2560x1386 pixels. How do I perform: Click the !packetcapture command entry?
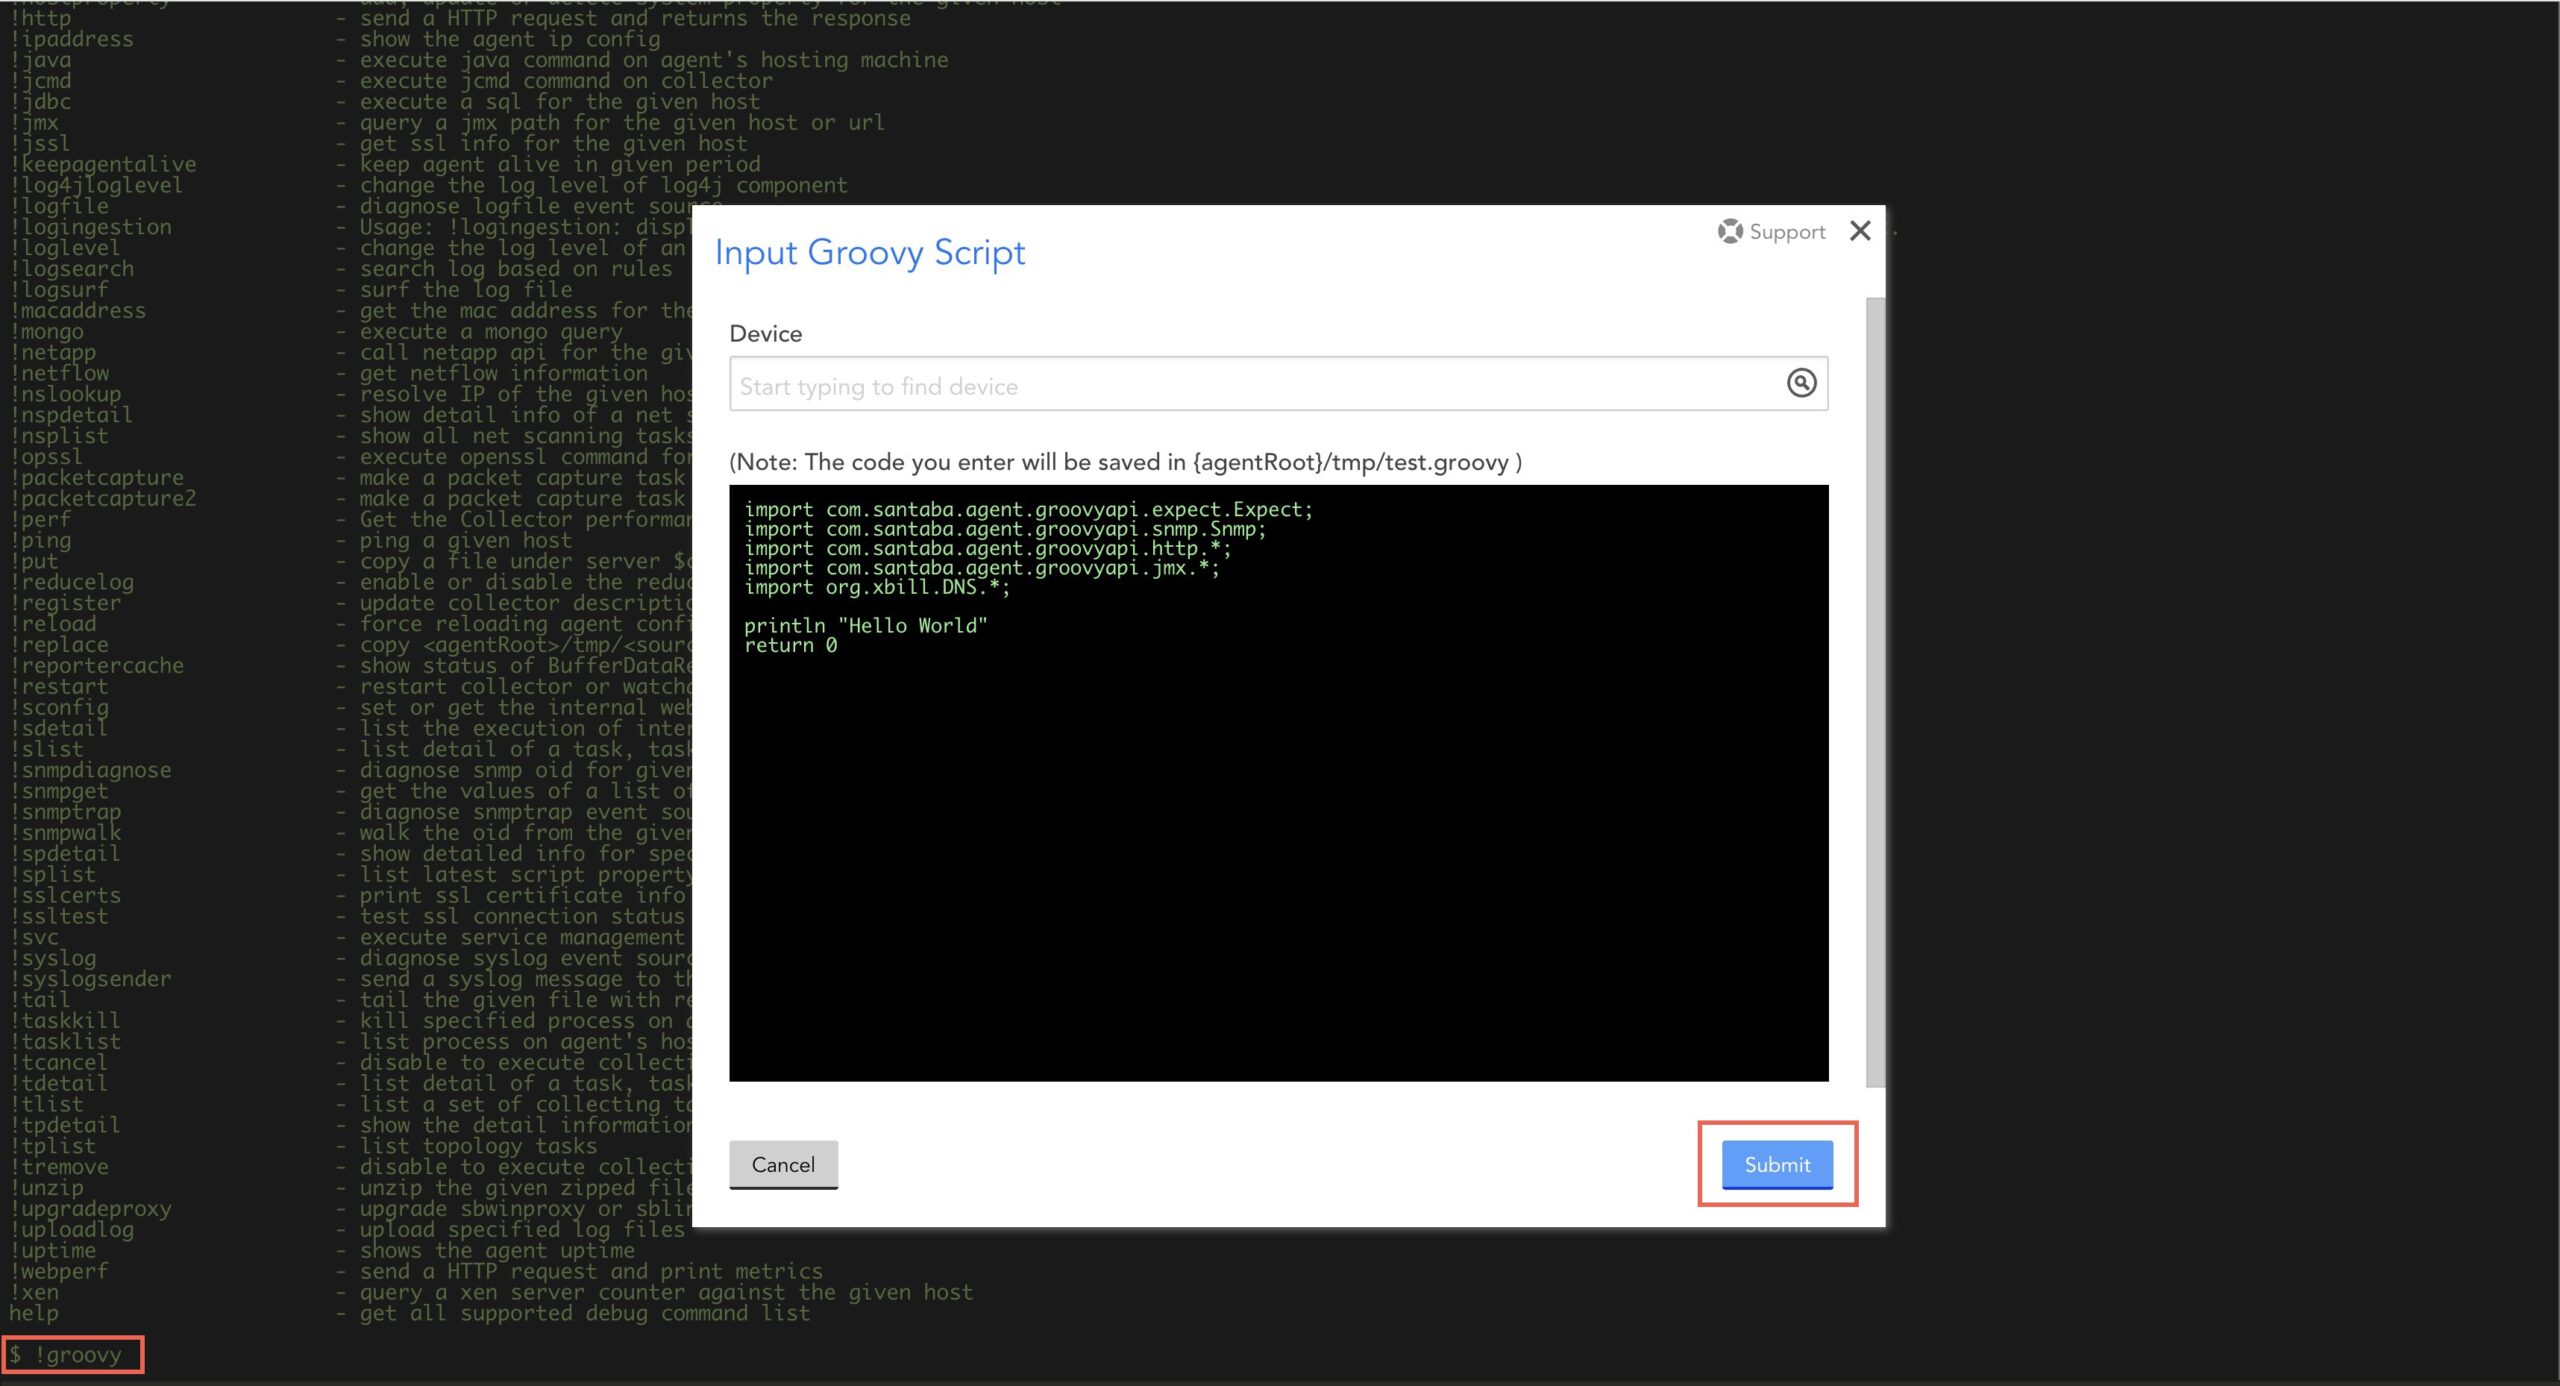(x=97, y=477)
